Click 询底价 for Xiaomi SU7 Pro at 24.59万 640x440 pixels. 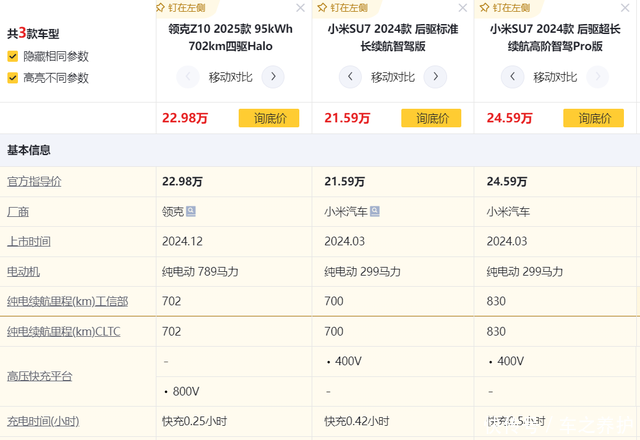click(593, 118)
